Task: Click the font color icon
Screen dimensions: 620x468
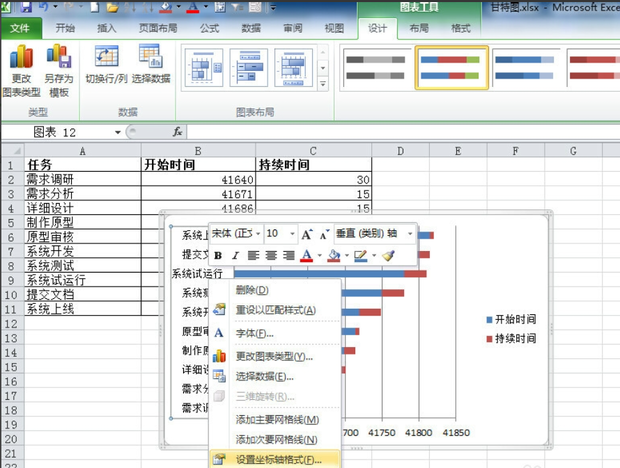Action: point(306,256)
